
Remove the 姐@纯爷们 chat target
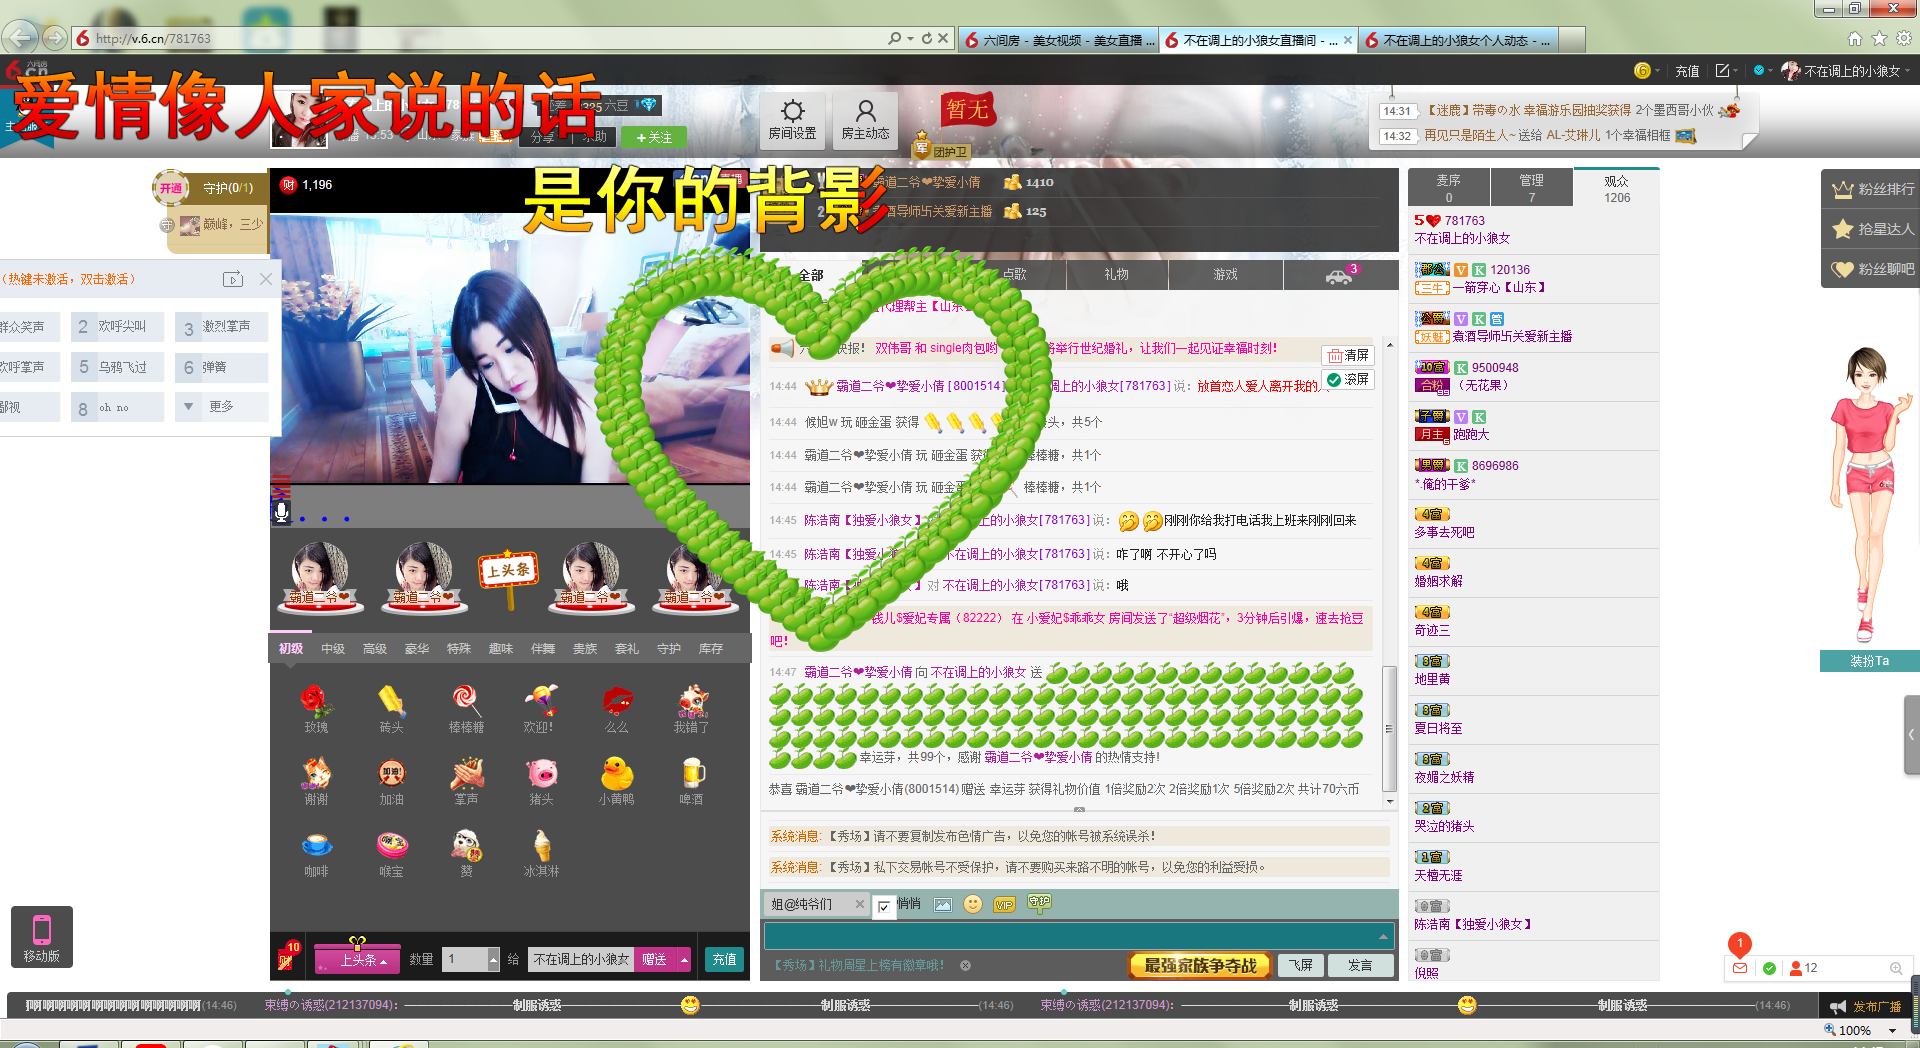[859, 904]
